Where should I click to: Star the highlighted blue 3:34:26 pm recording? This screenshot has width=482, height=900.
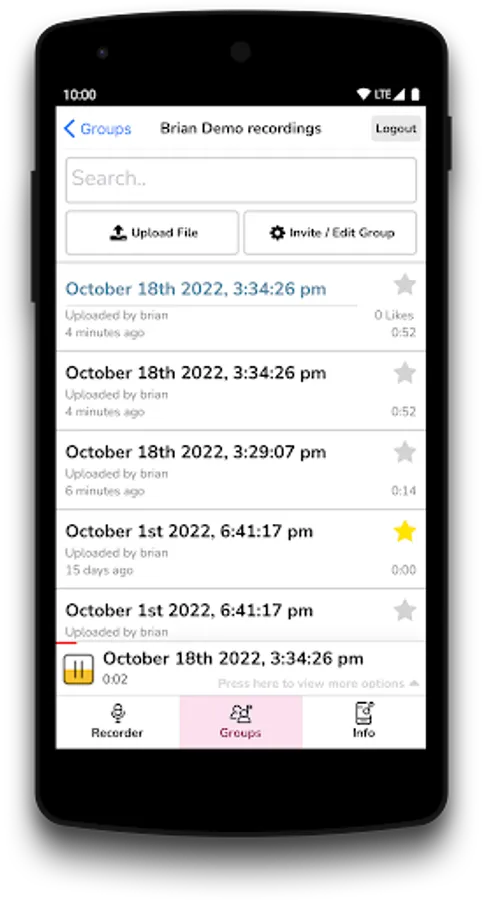click(x=405, y=285)
